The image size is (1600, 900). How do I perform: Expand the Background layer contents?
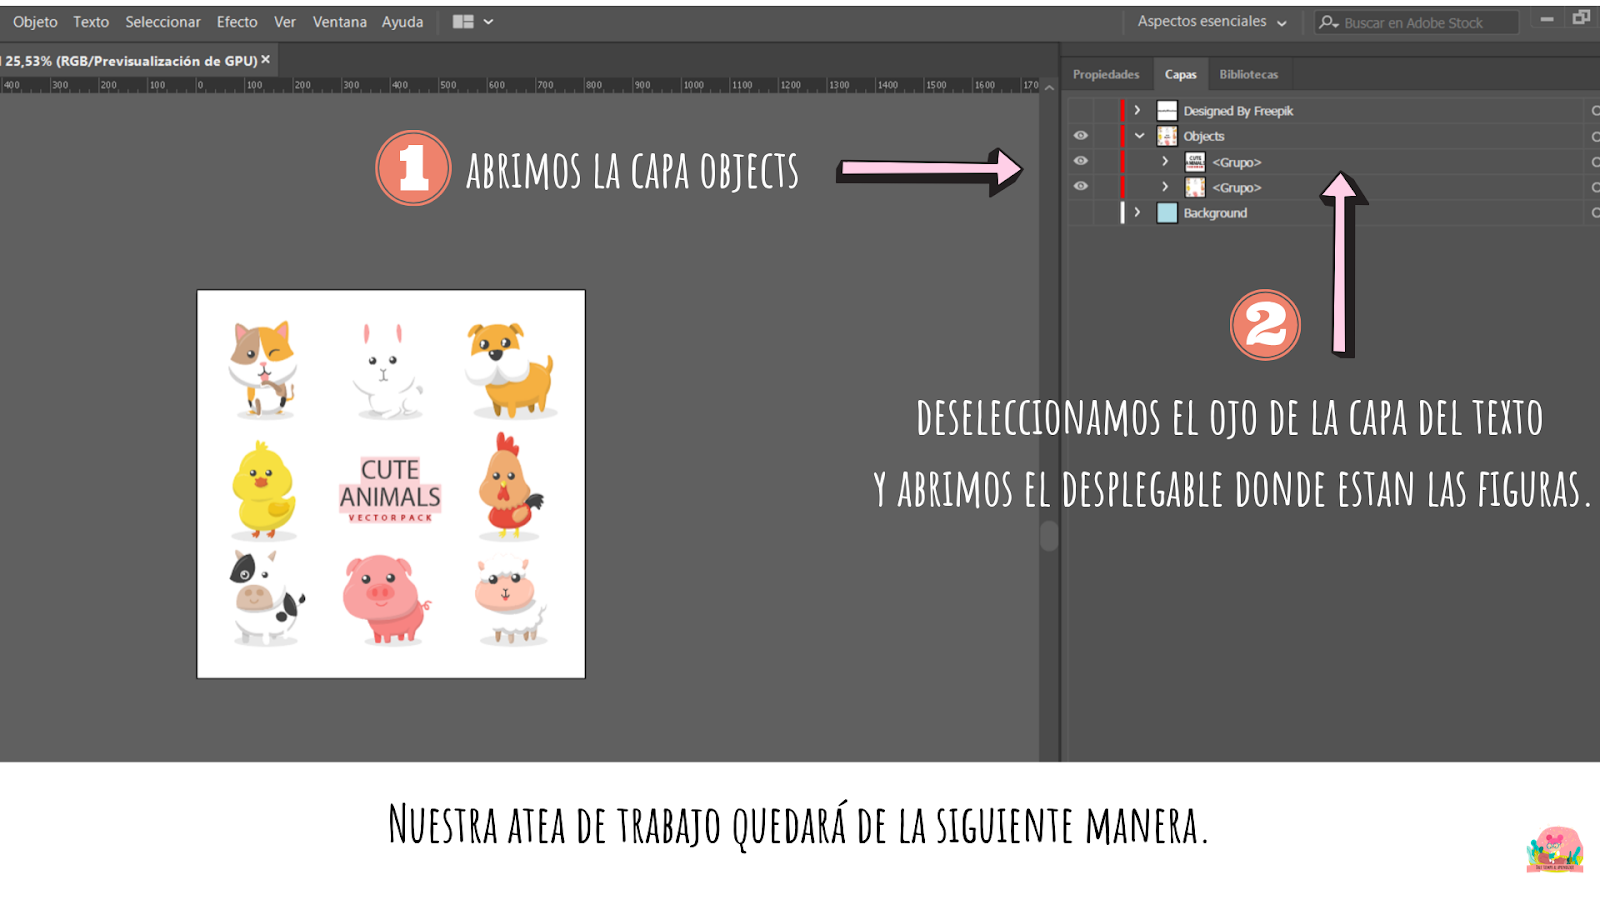click(1137, 212)
